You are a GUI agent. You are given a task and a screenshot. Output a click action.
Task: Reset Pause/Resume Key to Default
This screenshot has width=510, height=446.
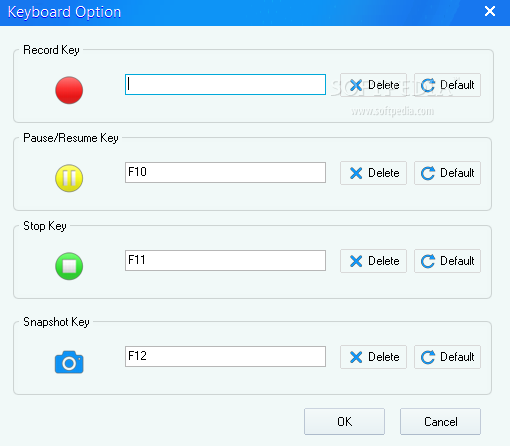[x=447, y=173]
